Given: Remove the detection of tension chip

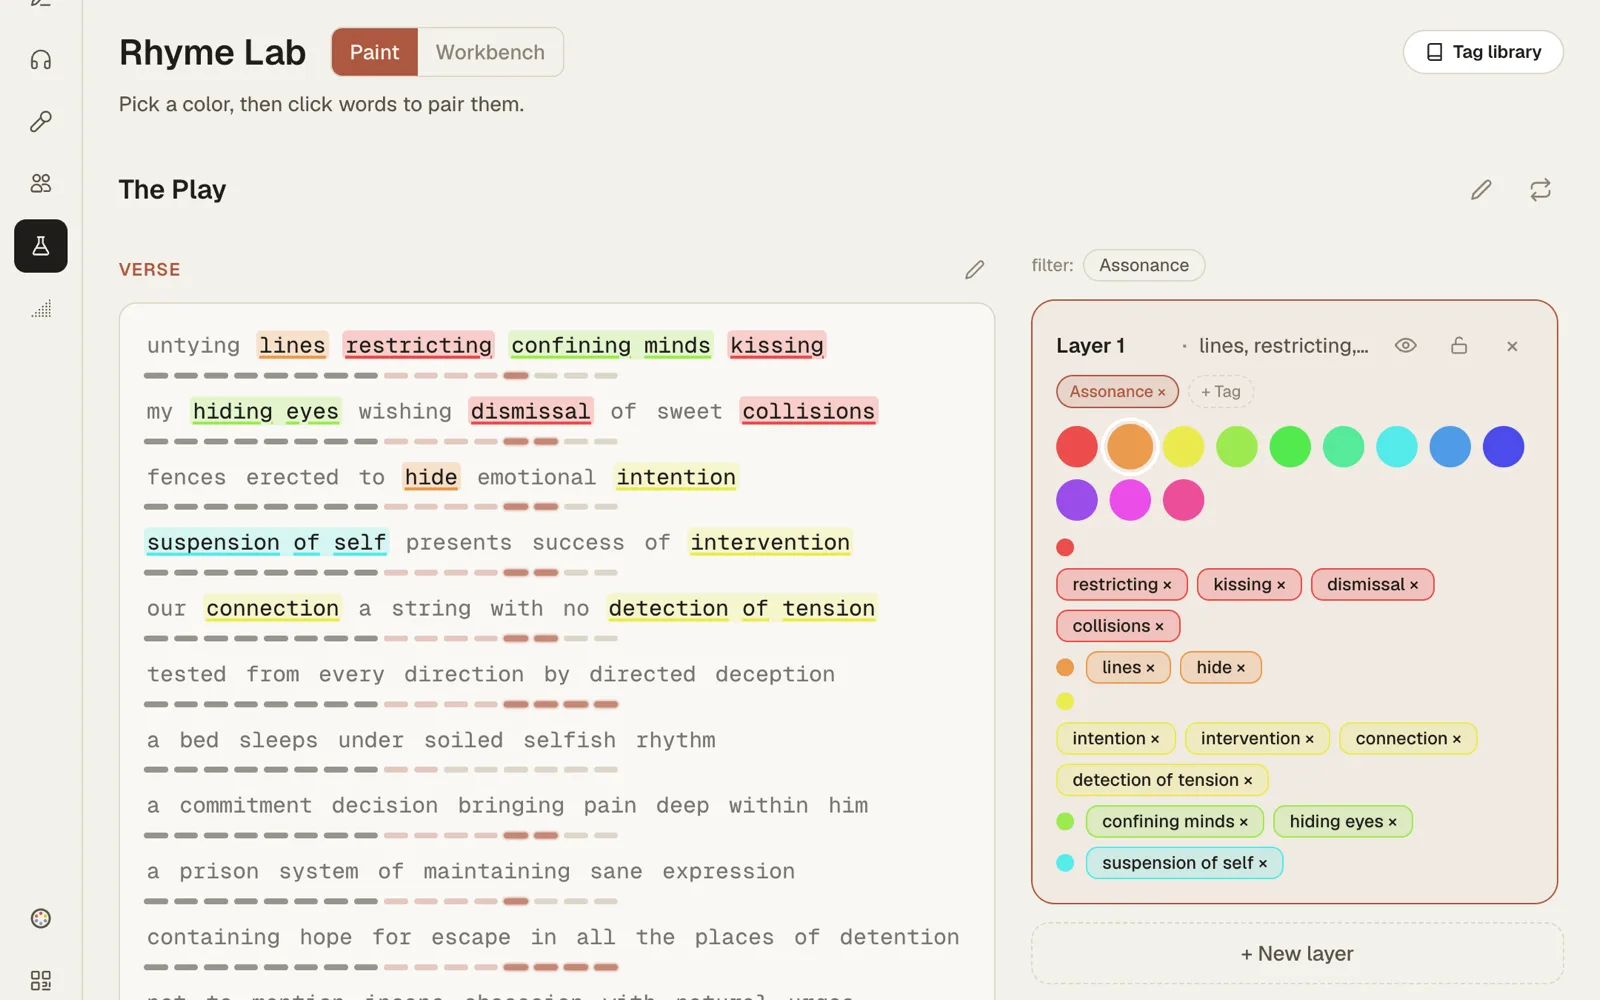Looking at the screenshot, I should pos(1248,781).
